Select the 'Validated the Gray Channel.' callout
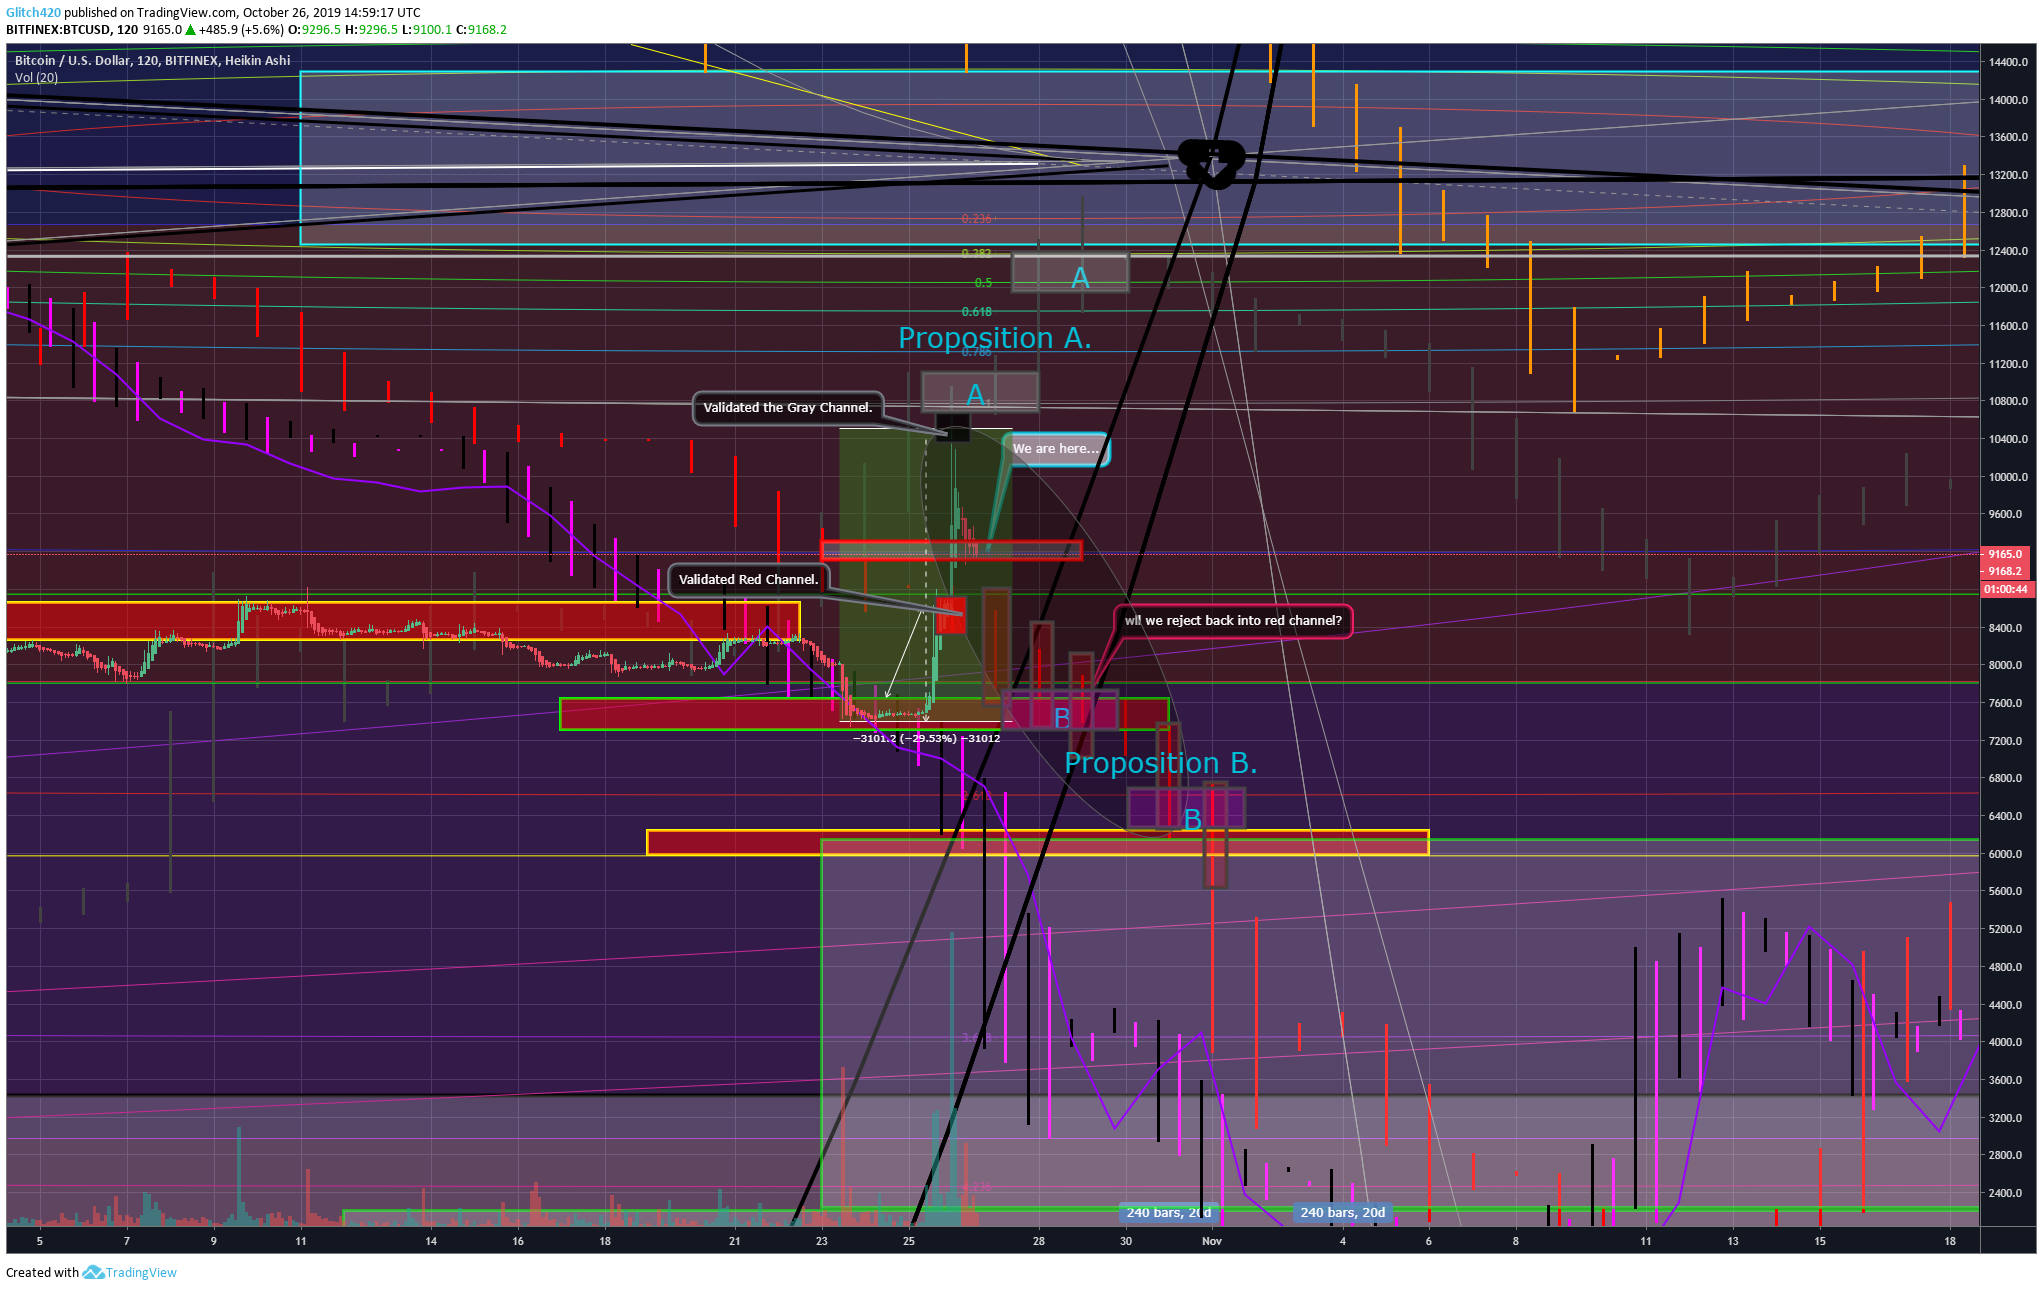Image resolution: width=2043 pixels, height=1290 pixels. (788, 407)
